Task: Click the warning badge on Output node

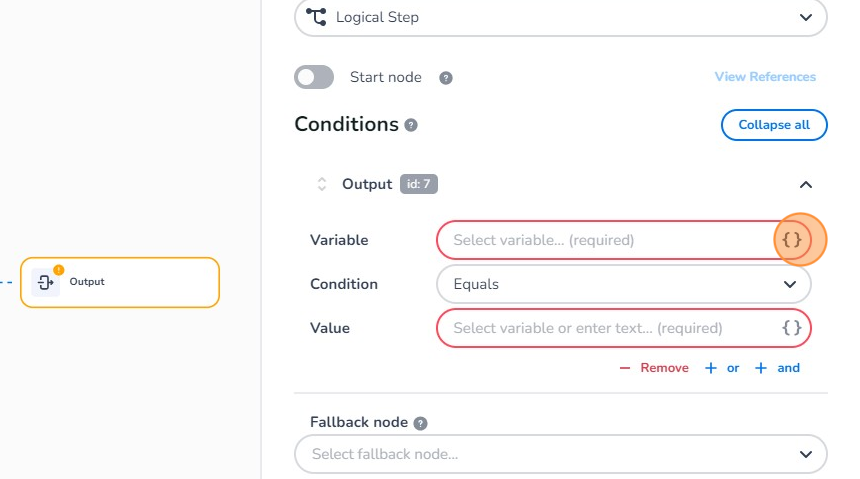Action: (x=58, y=269)
